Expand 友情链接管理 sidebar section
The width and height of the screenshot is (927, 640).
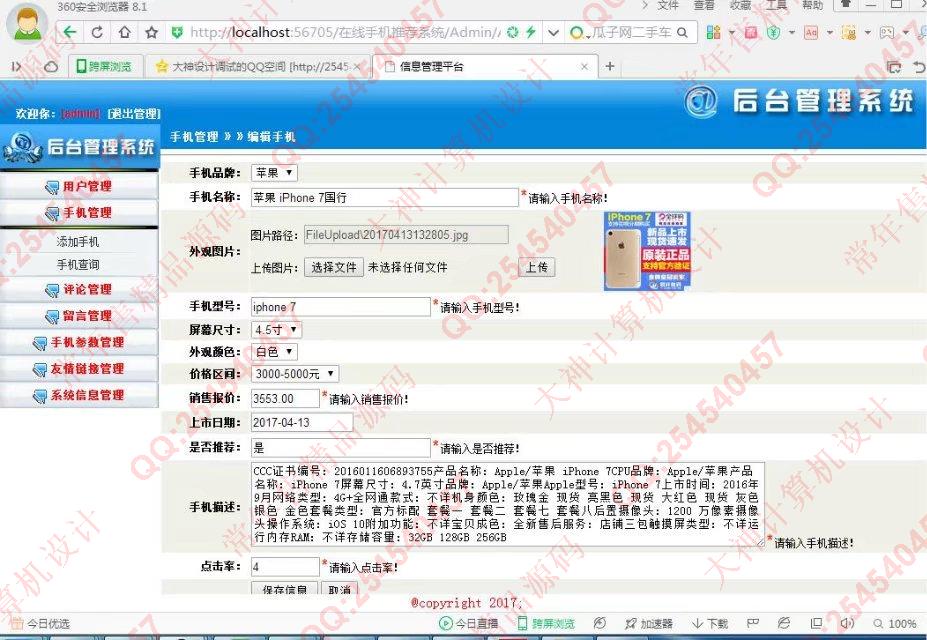click(x=79, y=369)
